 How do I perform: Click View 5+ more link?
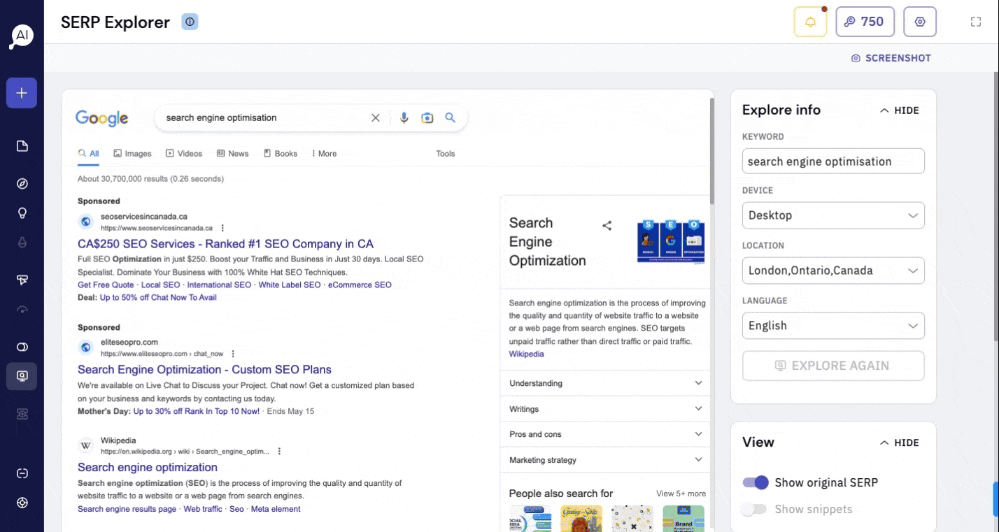[x=681, y=494]
